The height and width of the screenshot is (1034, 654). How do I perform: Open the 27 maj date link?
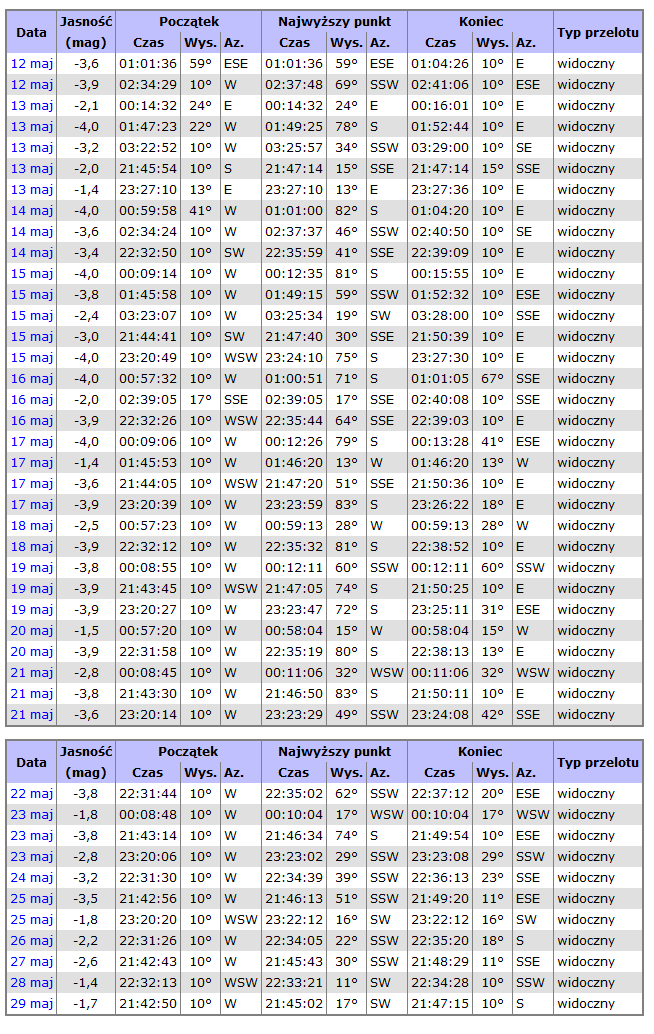click(x=32, y=962)
